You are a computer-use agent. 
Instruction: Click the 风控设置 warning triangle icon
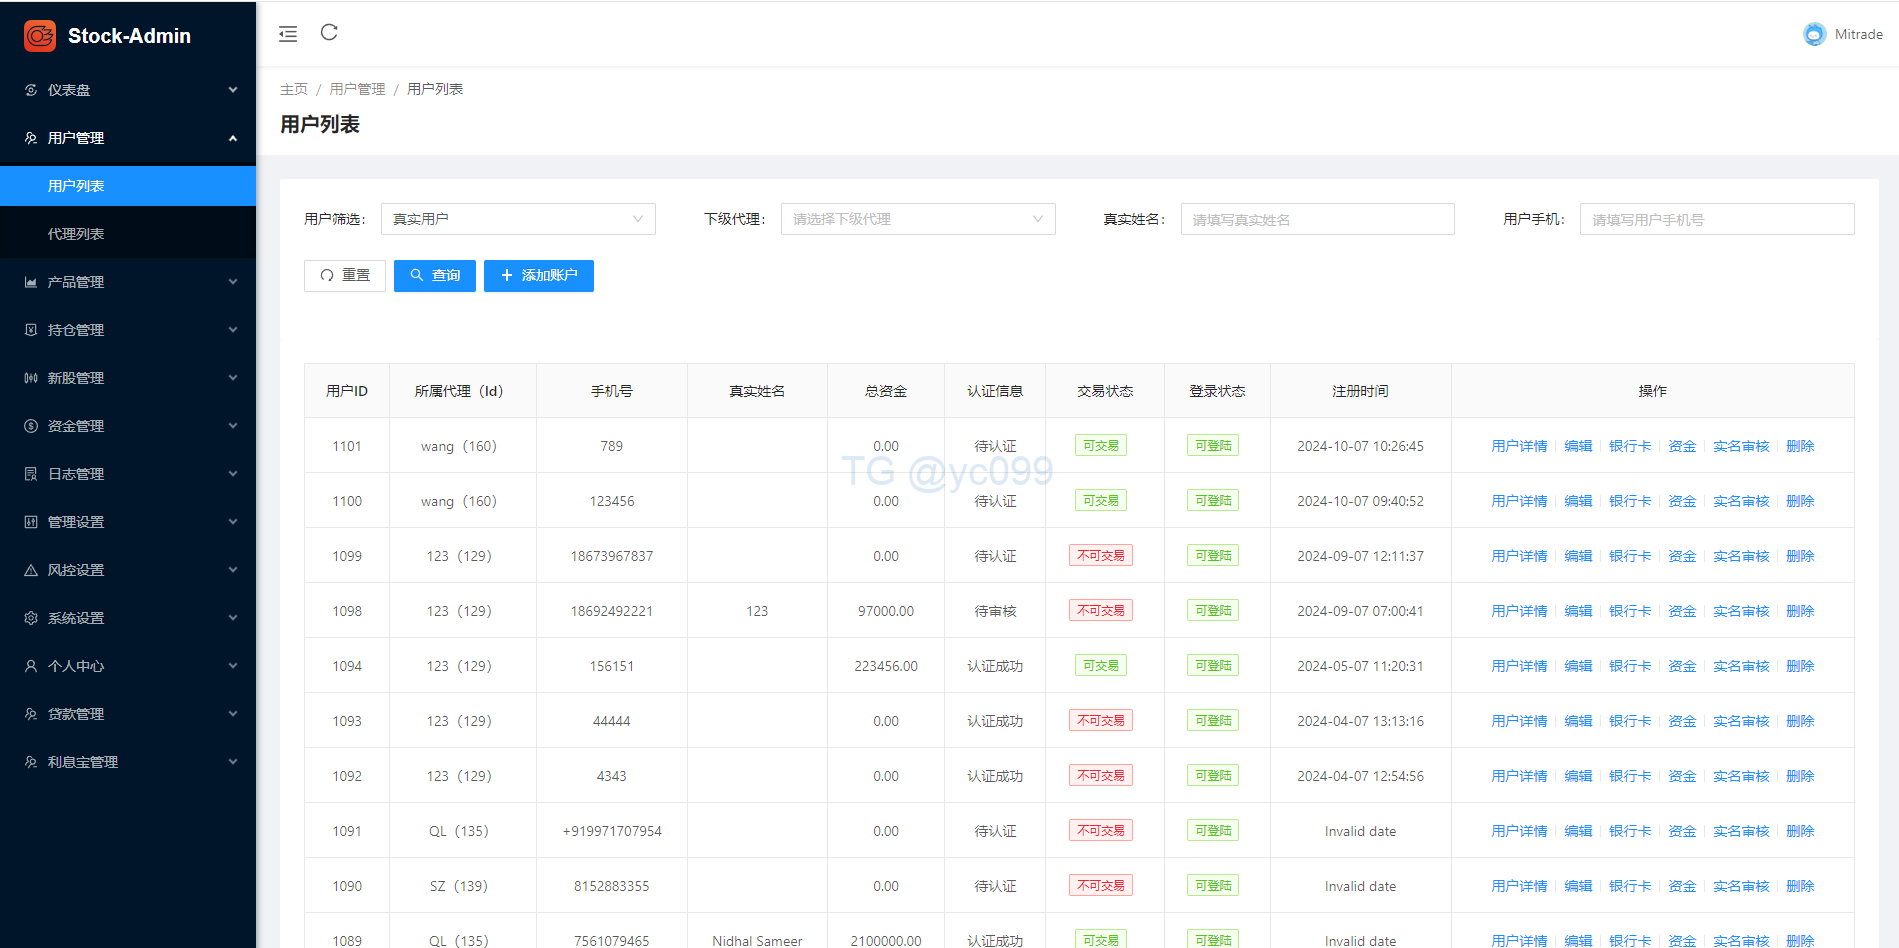(31, 570)
